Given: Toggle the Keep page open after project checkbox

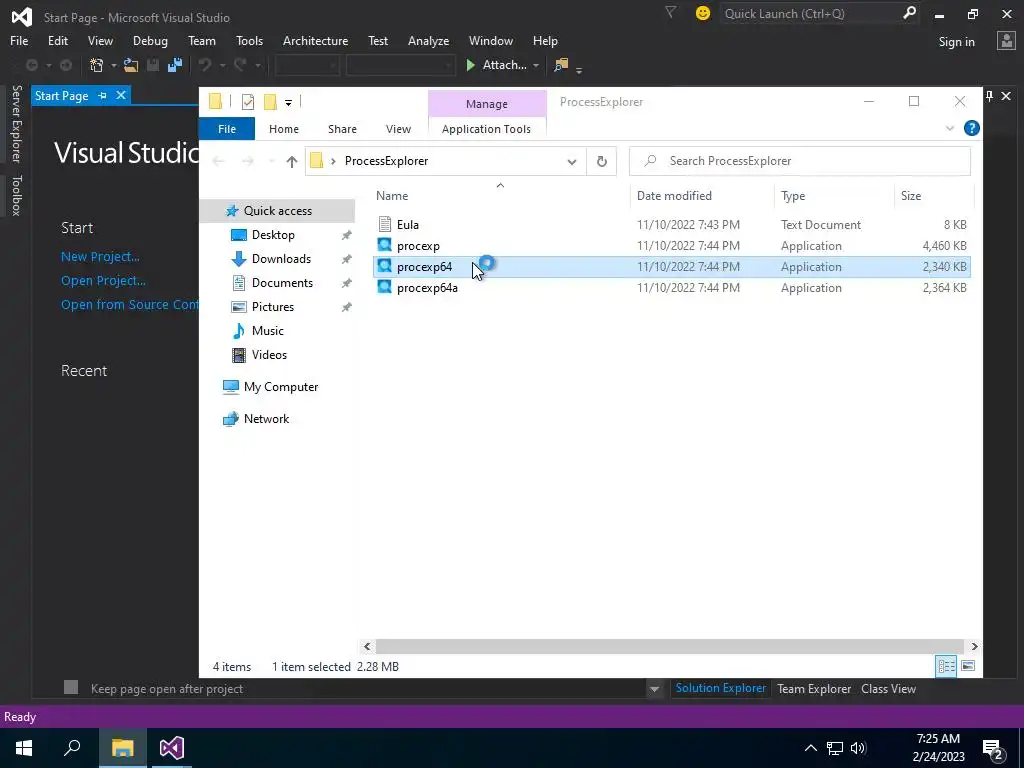Looking at the screenshot, I should [71, 687].
